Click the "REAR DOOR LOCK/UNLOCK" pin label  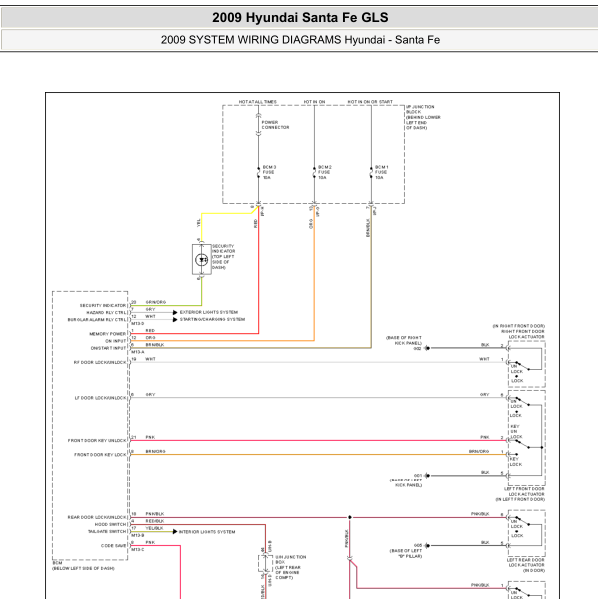(97, 517)
